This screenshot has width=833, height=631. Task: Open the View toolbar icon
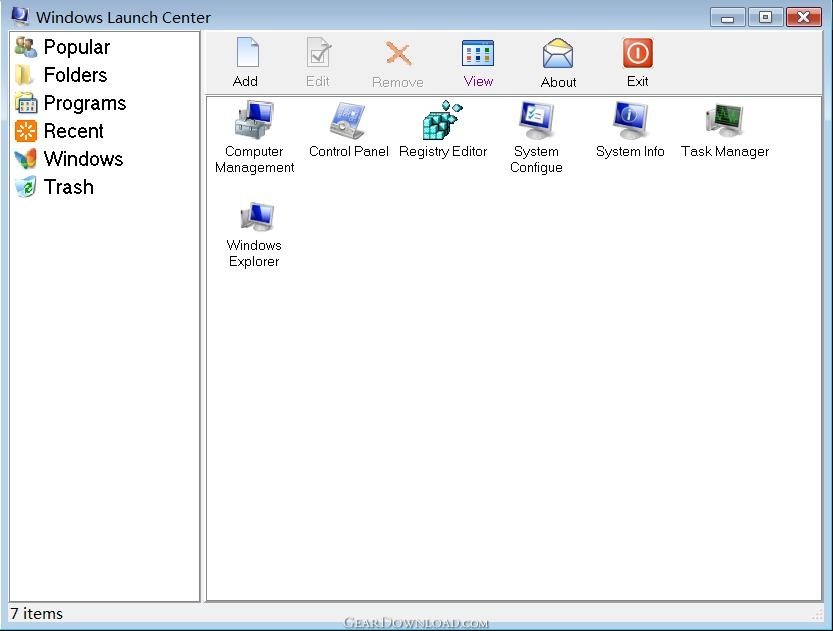pyautogui.click(x=478, y=53)
